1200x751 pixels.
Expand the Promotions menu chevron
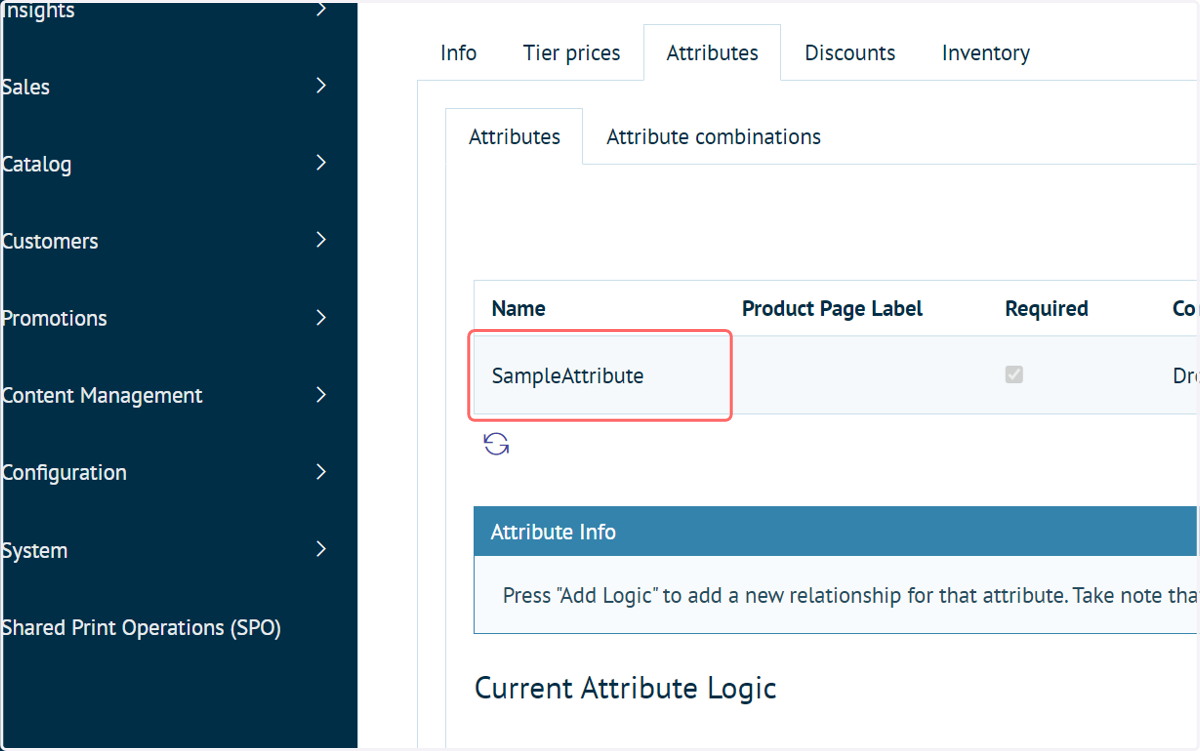click(321, 318)
